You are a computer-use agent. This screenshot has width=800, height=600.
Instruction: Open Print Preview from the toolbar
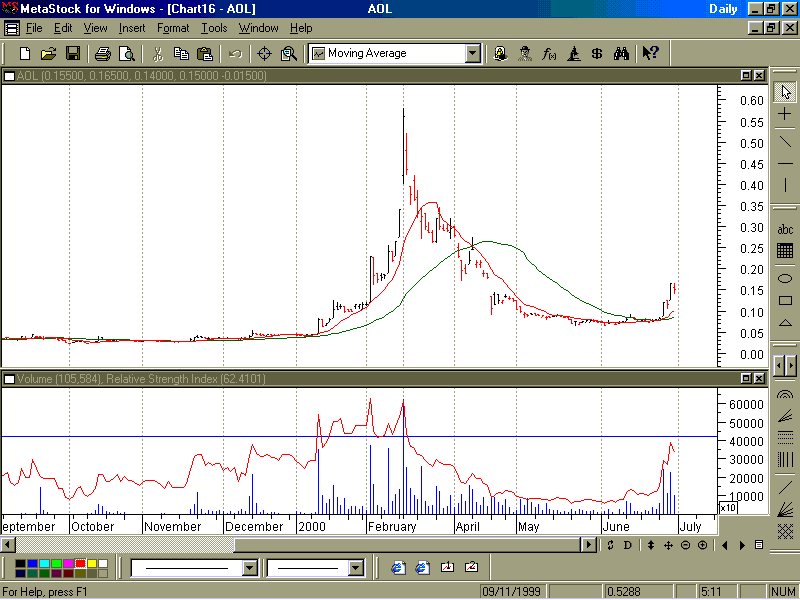tap(127, 54)
